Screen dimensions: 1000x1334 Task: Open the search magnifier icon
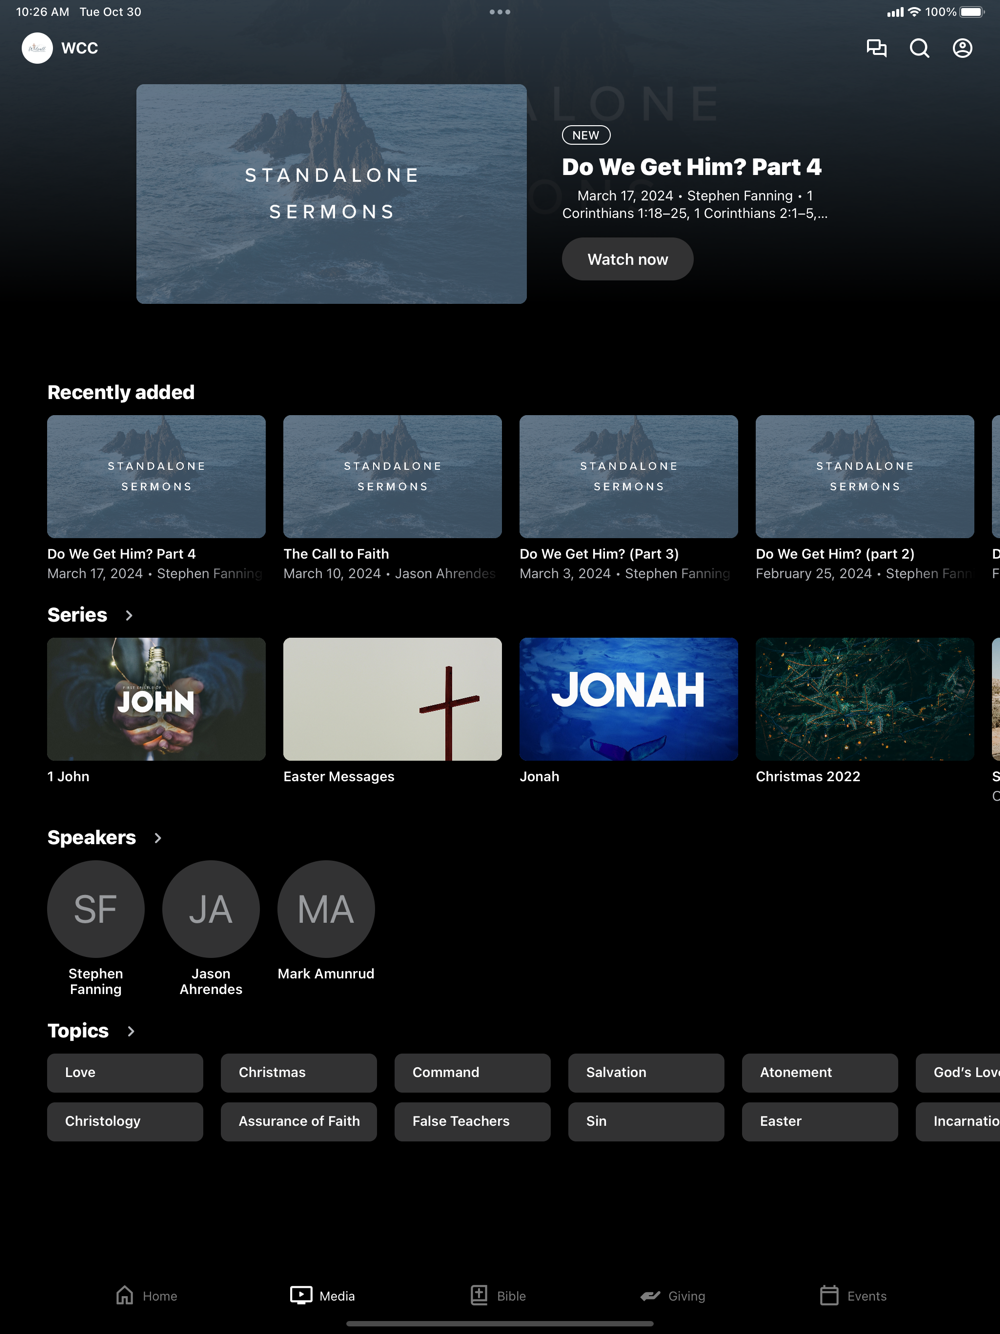point(919,48)
